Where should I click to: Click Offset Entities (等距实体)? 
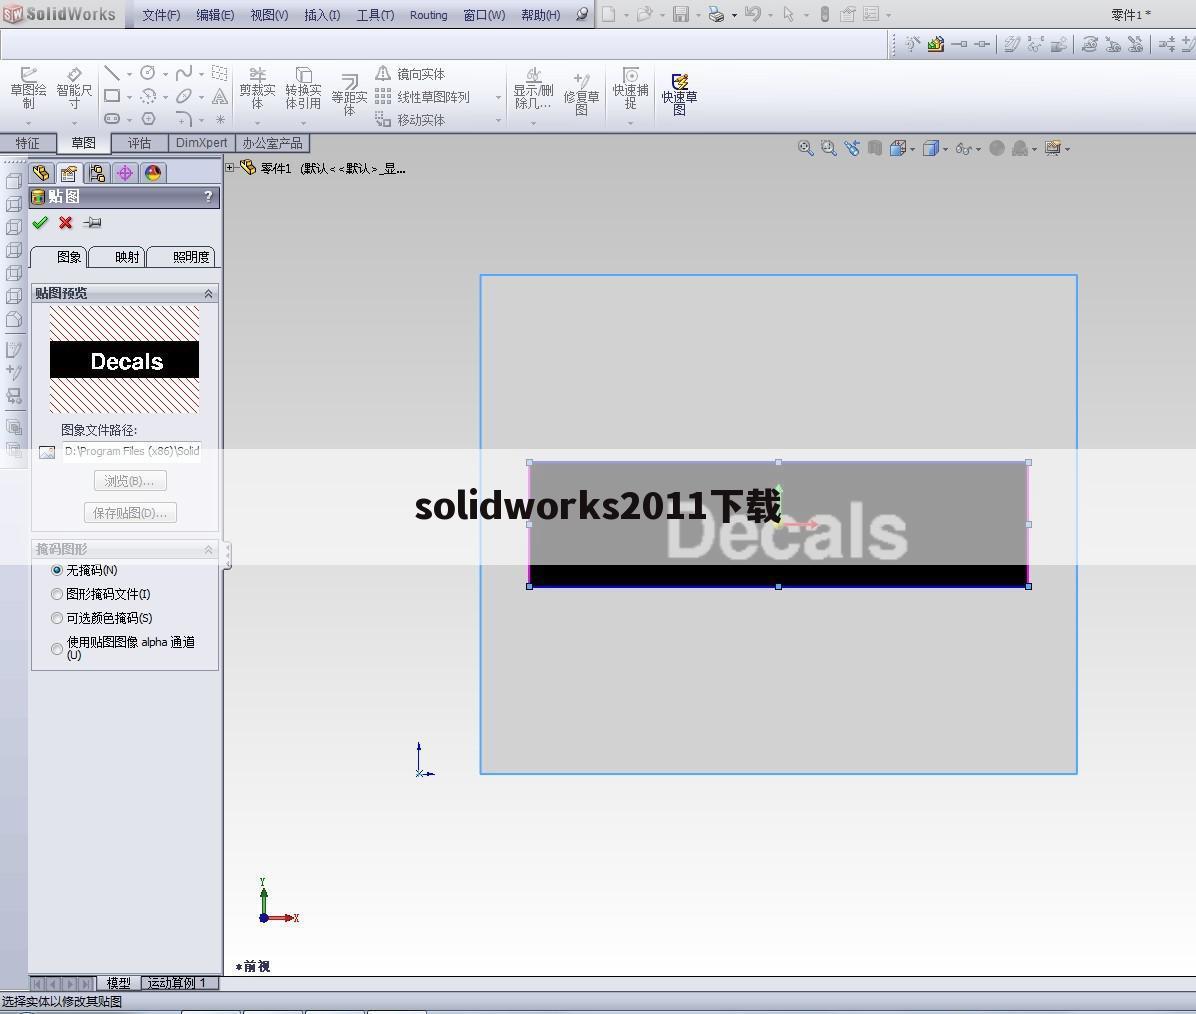click(349, 95)
